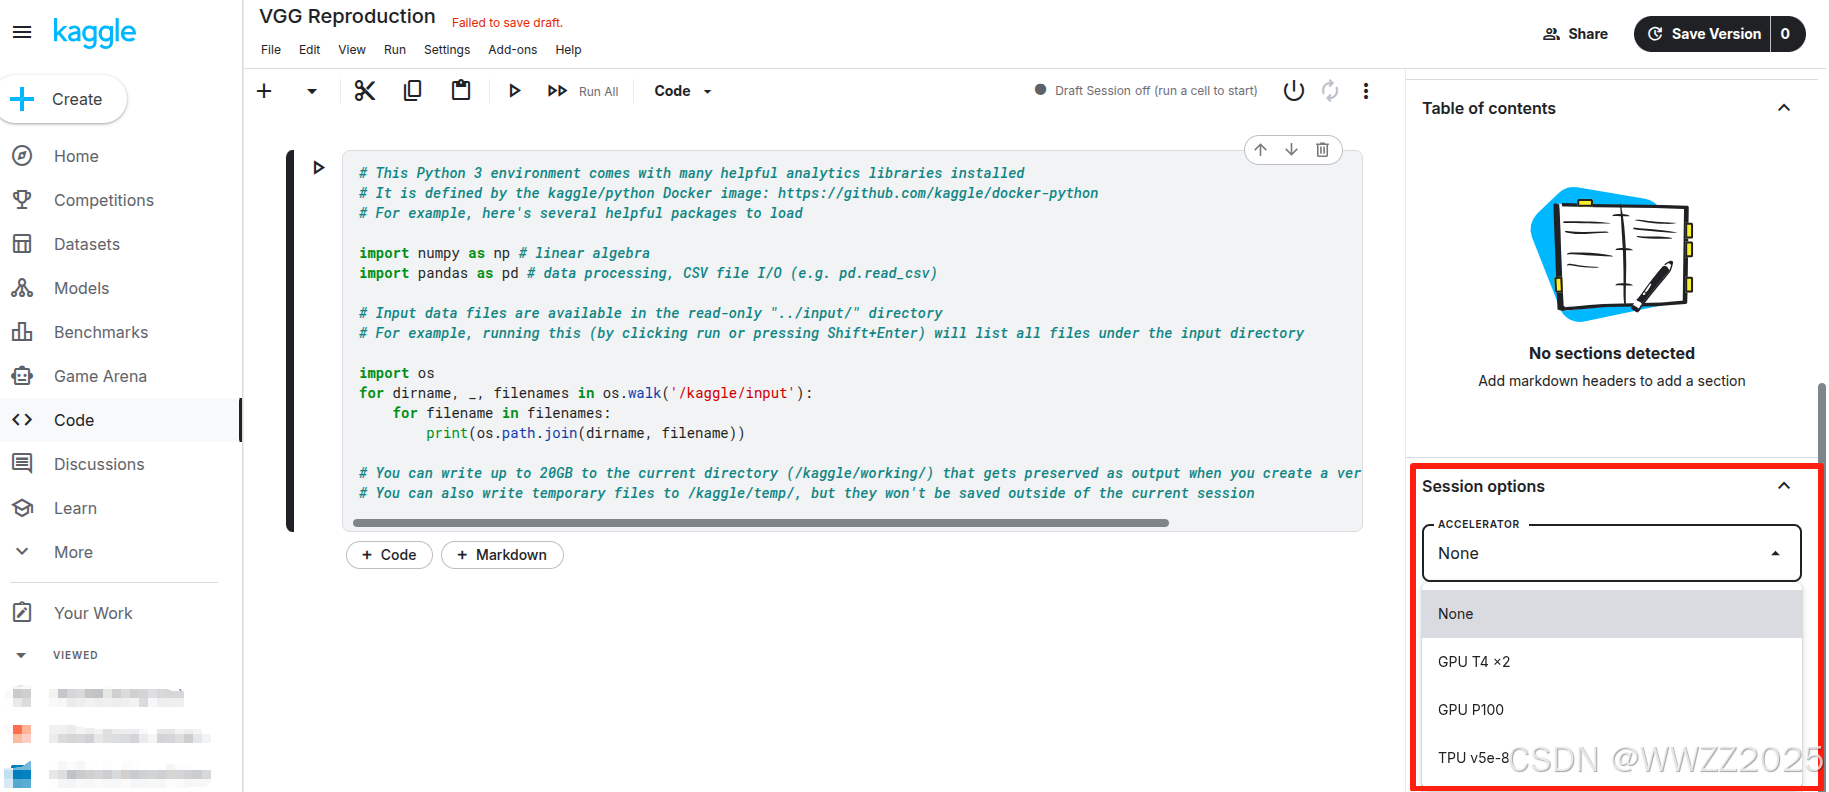Screen dimensions: 1829x792
Task: Open Discussions in sidebar
Action: click(99, 464)
